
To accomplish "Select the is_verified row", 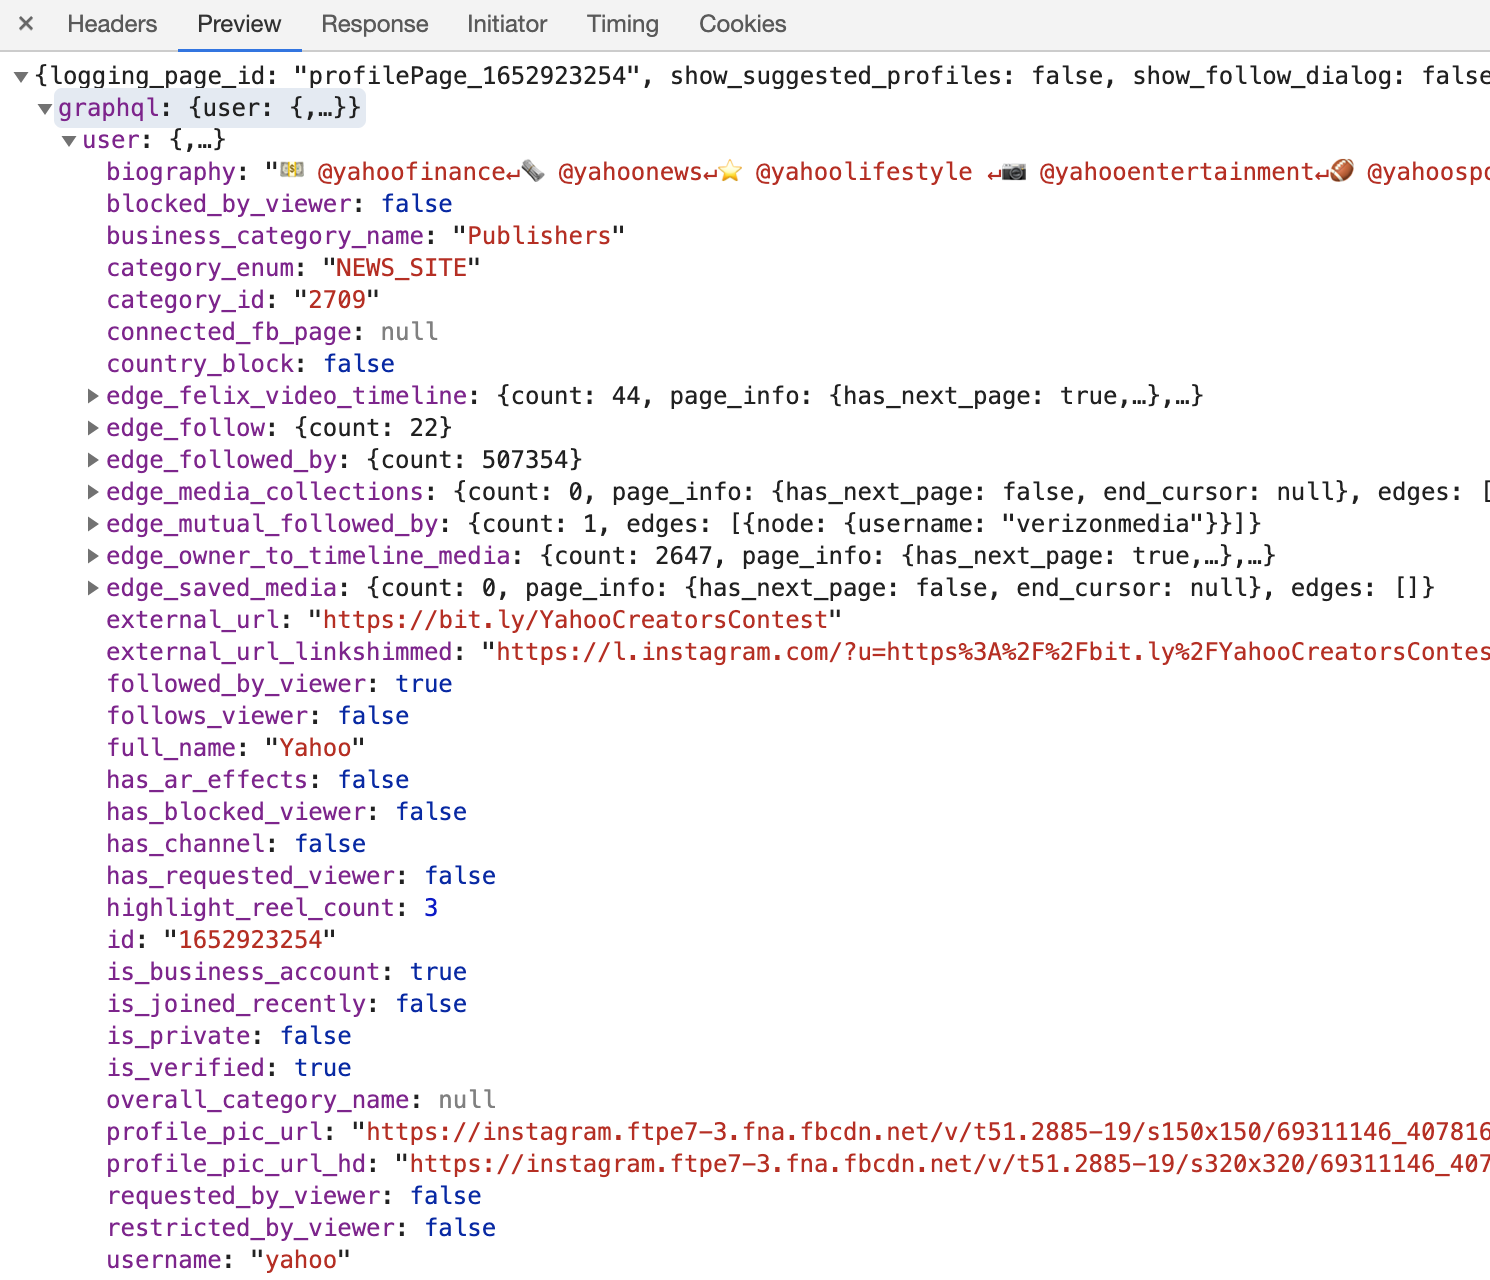I will (229, 1068).
